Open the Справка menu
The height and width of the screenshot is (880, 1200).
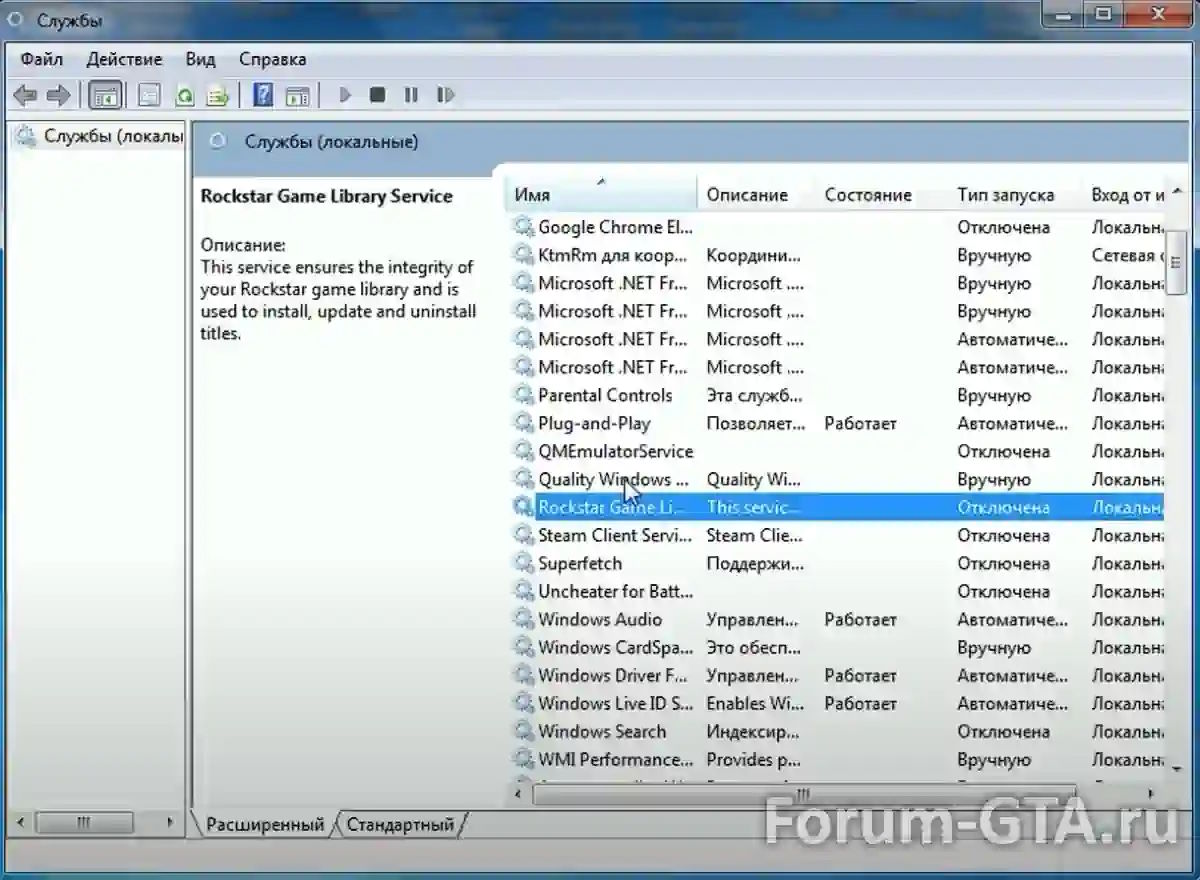pyautogui.click(x=273, y=59)
